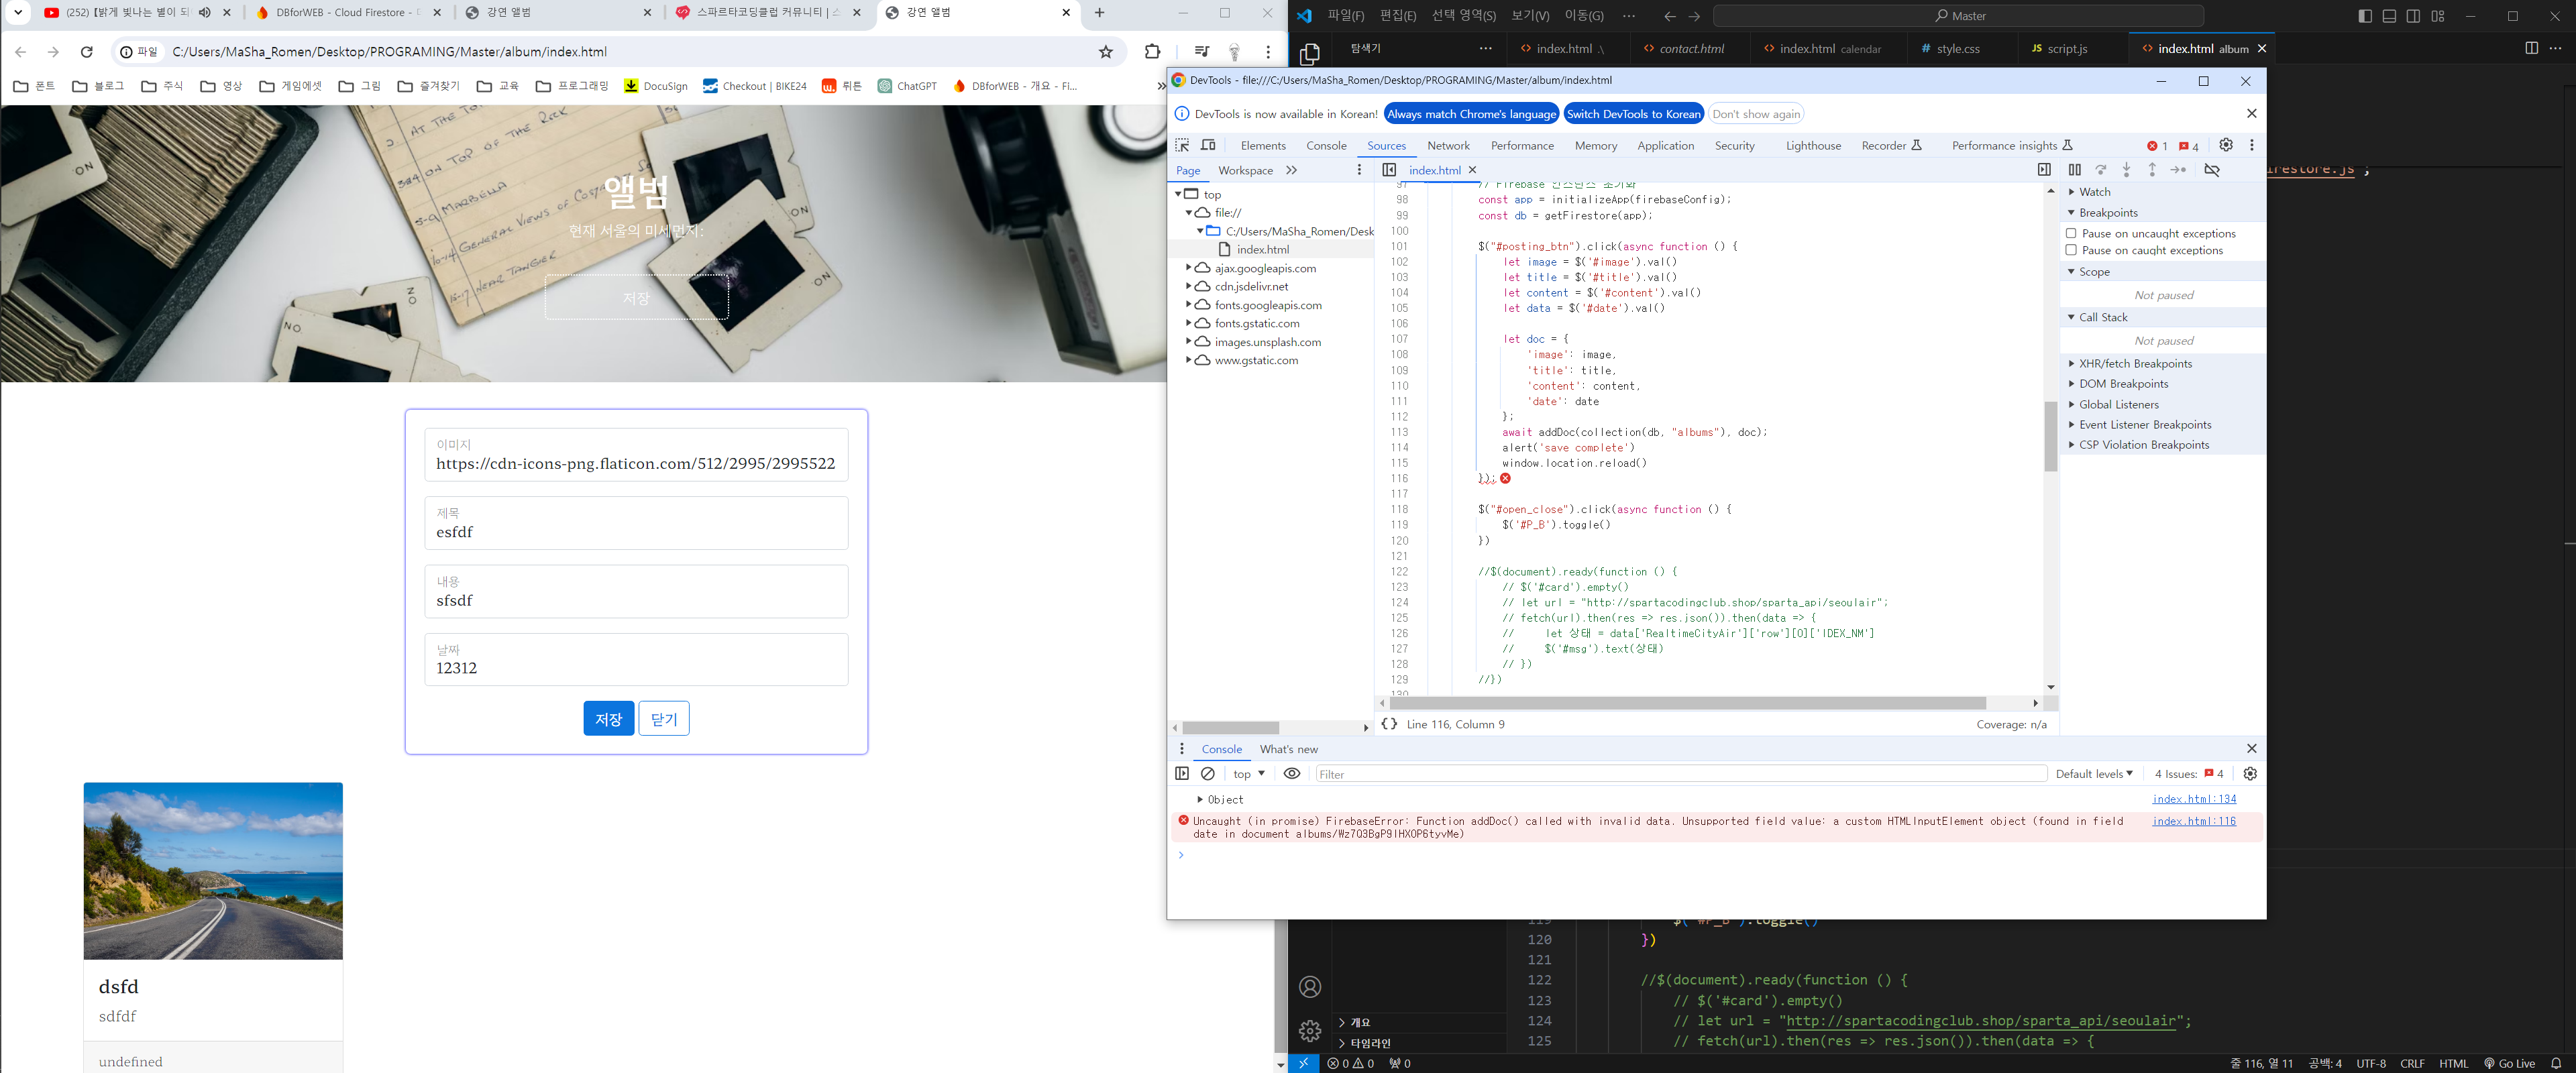
Task: Enable Pause on caught exceptions
Action: click(x=2071, y=250)
